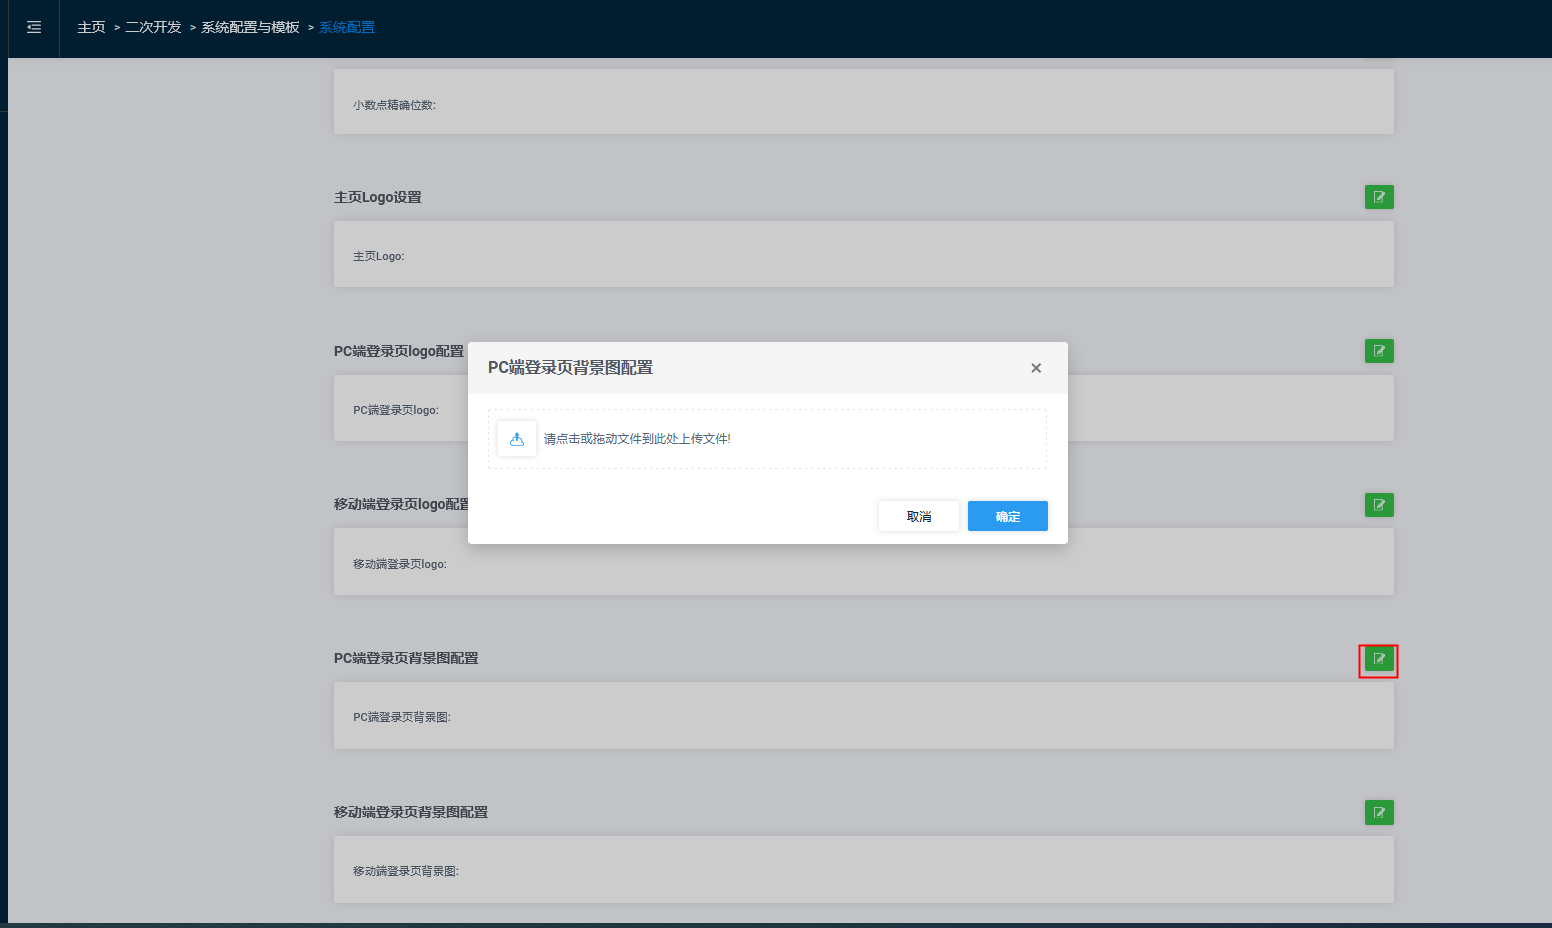Image resolution: width=1552 pixels, height=928 pixels.
Task: Edit the 移动端登录页背景图配置 section
Action: point(1379,813)
